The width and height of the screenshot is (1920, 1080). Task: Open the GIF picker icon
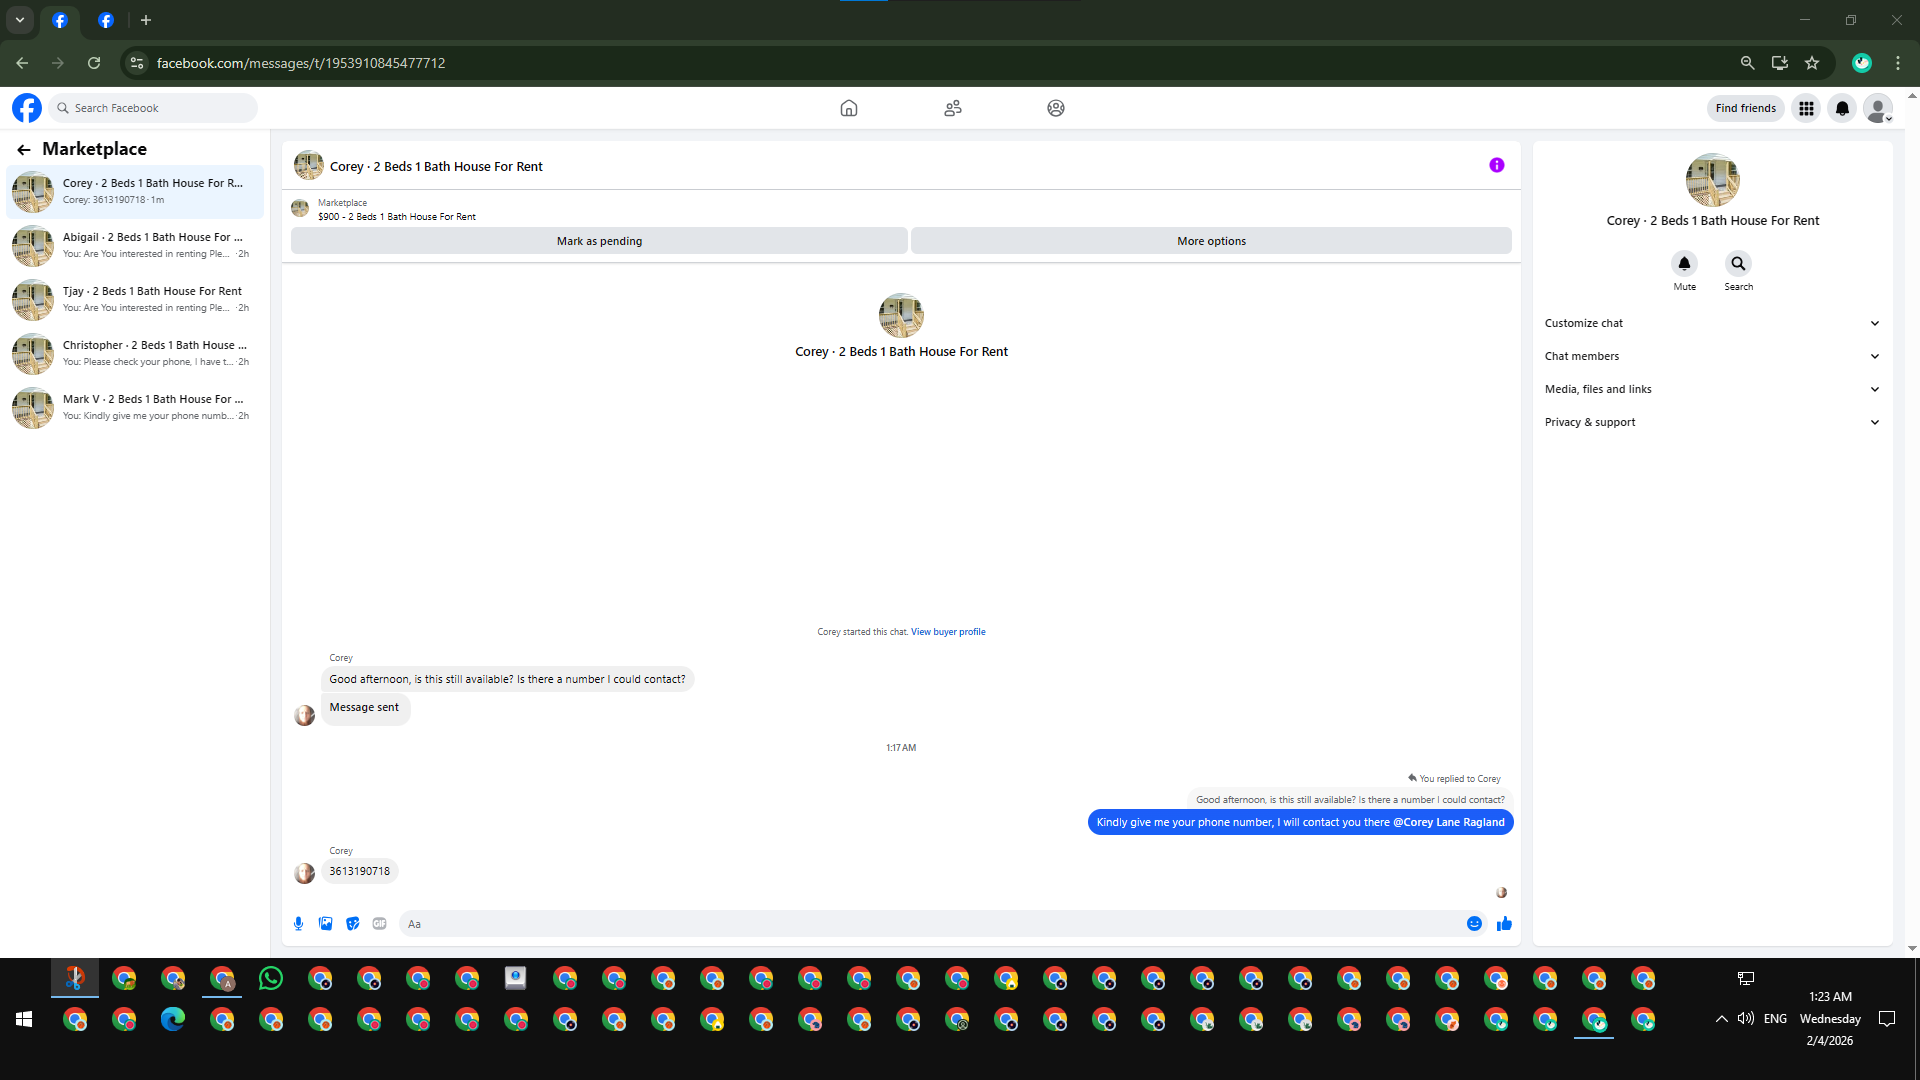click(379, 924)
